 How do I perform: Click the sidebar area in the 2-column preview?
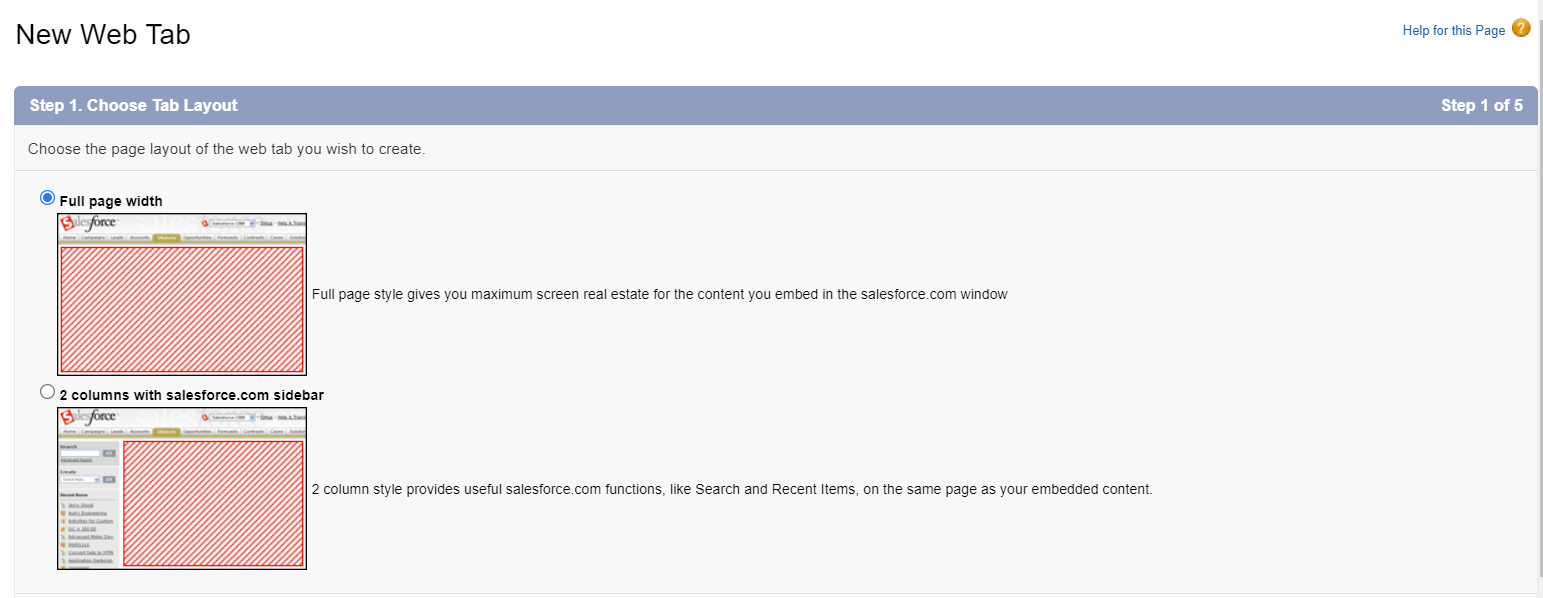point(89,505)
